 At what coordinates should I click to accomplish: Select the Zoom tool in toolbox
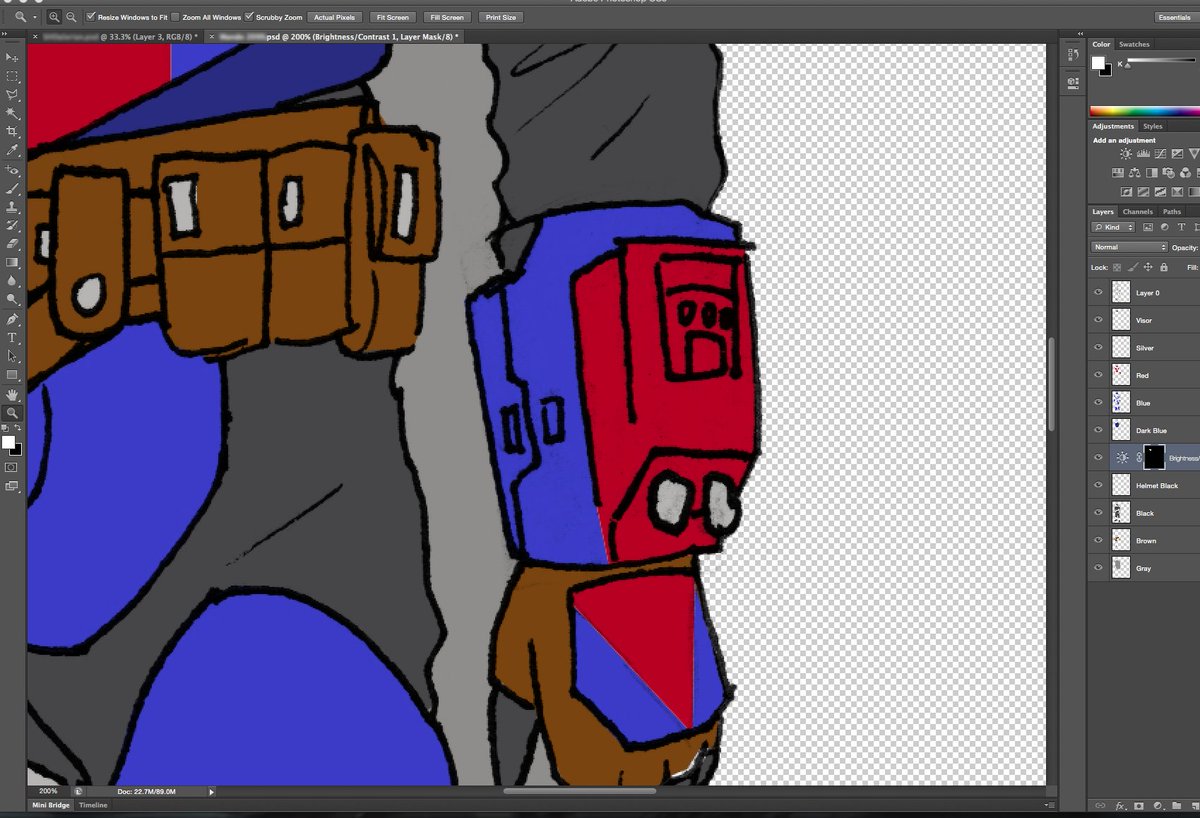pyautogui.click(x=12, y=413)
